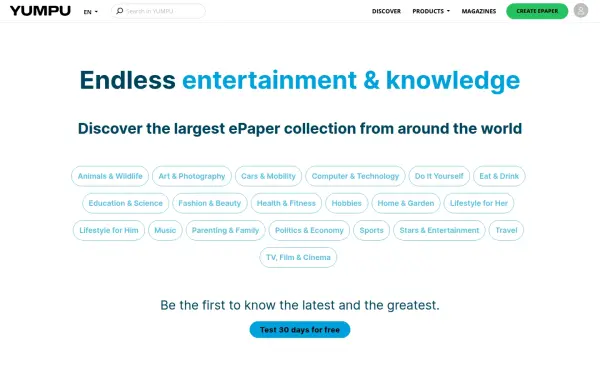Expand the Products menu
The height and width of the screenshot is (375, 600).
click(431, 11)
